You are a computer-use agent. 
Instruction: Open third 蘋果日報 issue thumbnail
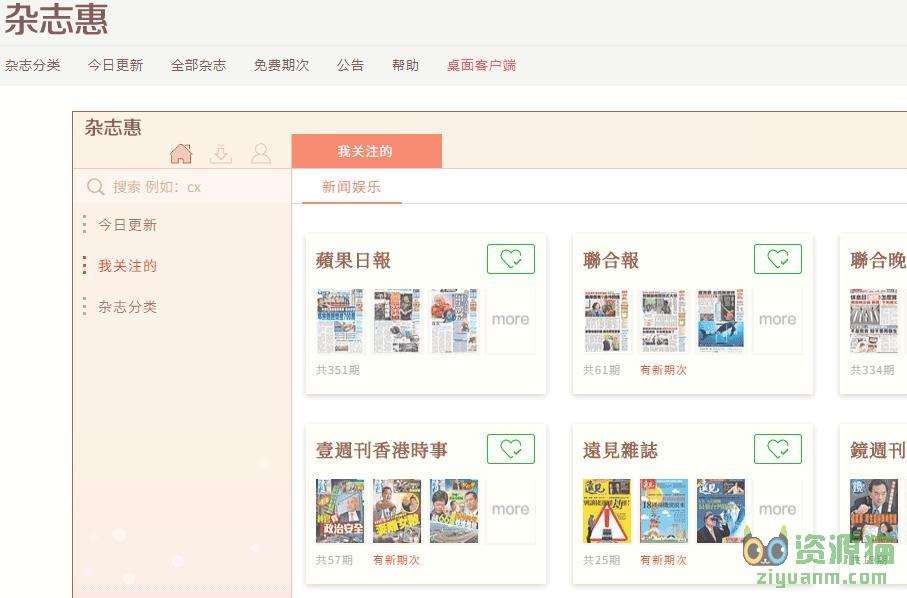(x=454, y=321)
